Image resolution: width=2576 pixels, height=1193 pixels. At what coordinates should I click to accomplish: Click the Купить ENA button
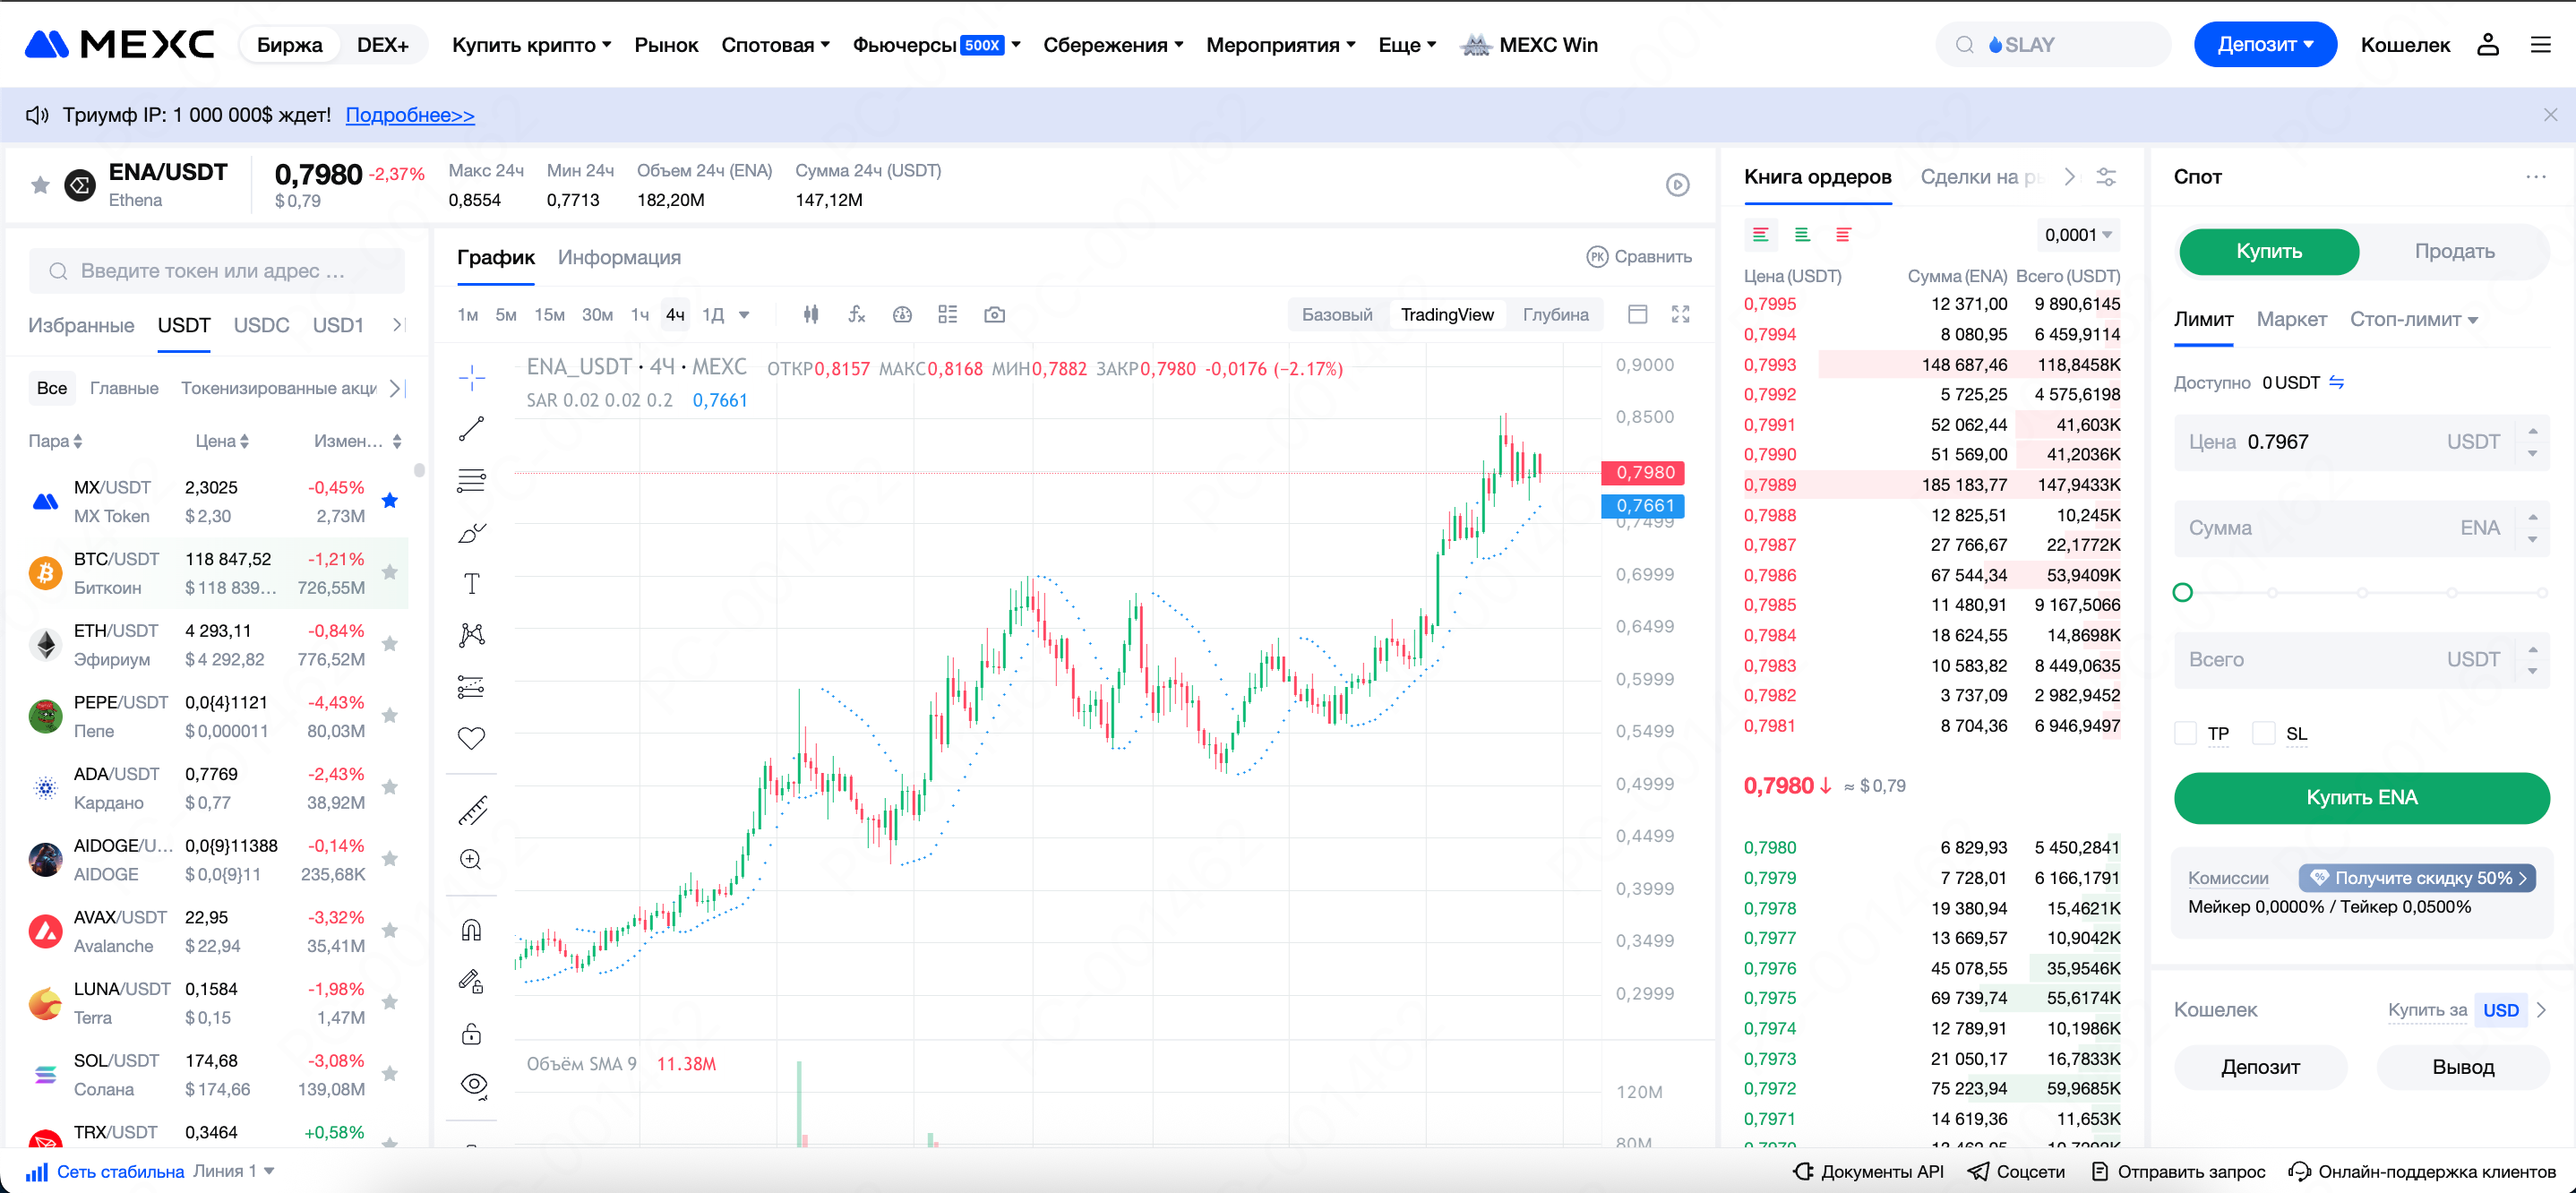click(x=2361, y=797)
